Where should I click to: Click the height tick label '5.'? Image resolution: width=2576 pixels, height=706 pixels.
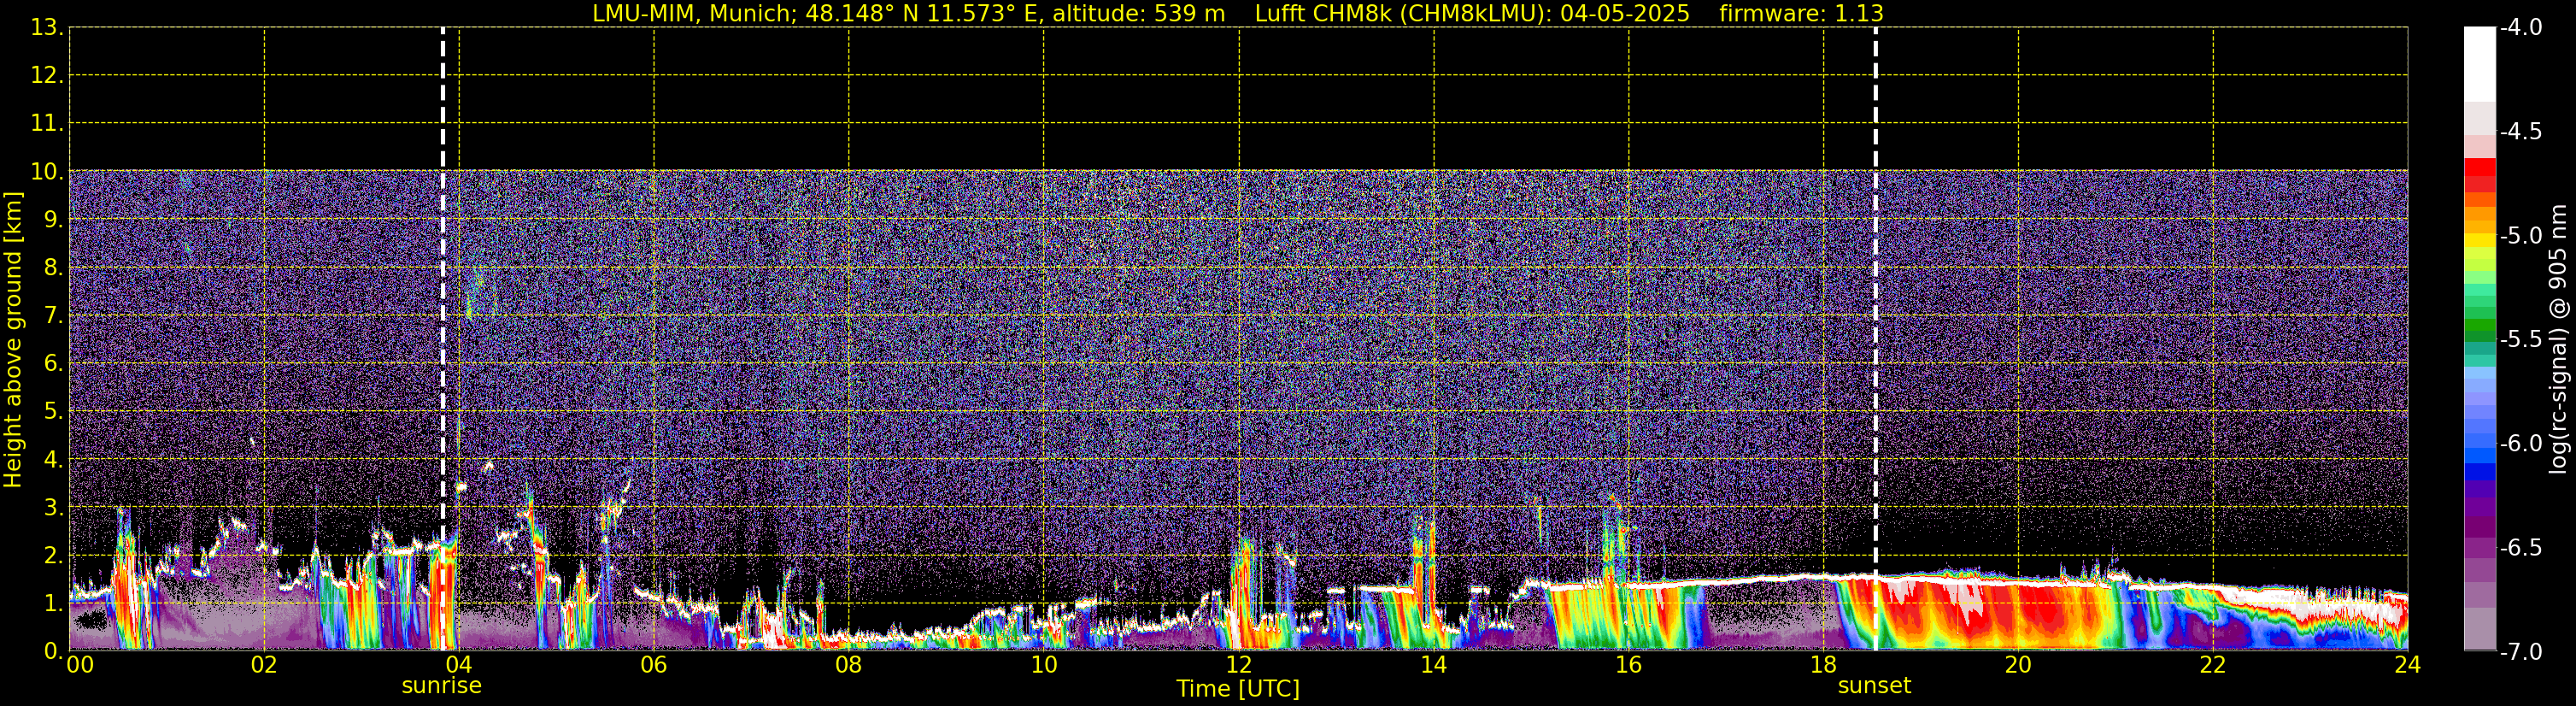pyautogui.click(x=53, y=412)
